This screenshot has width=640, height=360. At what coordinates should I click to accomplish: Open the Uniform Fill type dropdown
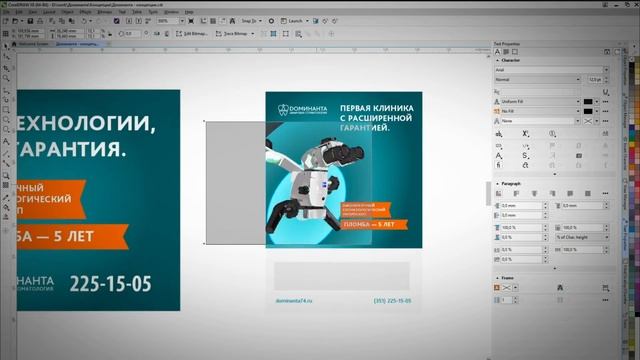coord(578,101)
